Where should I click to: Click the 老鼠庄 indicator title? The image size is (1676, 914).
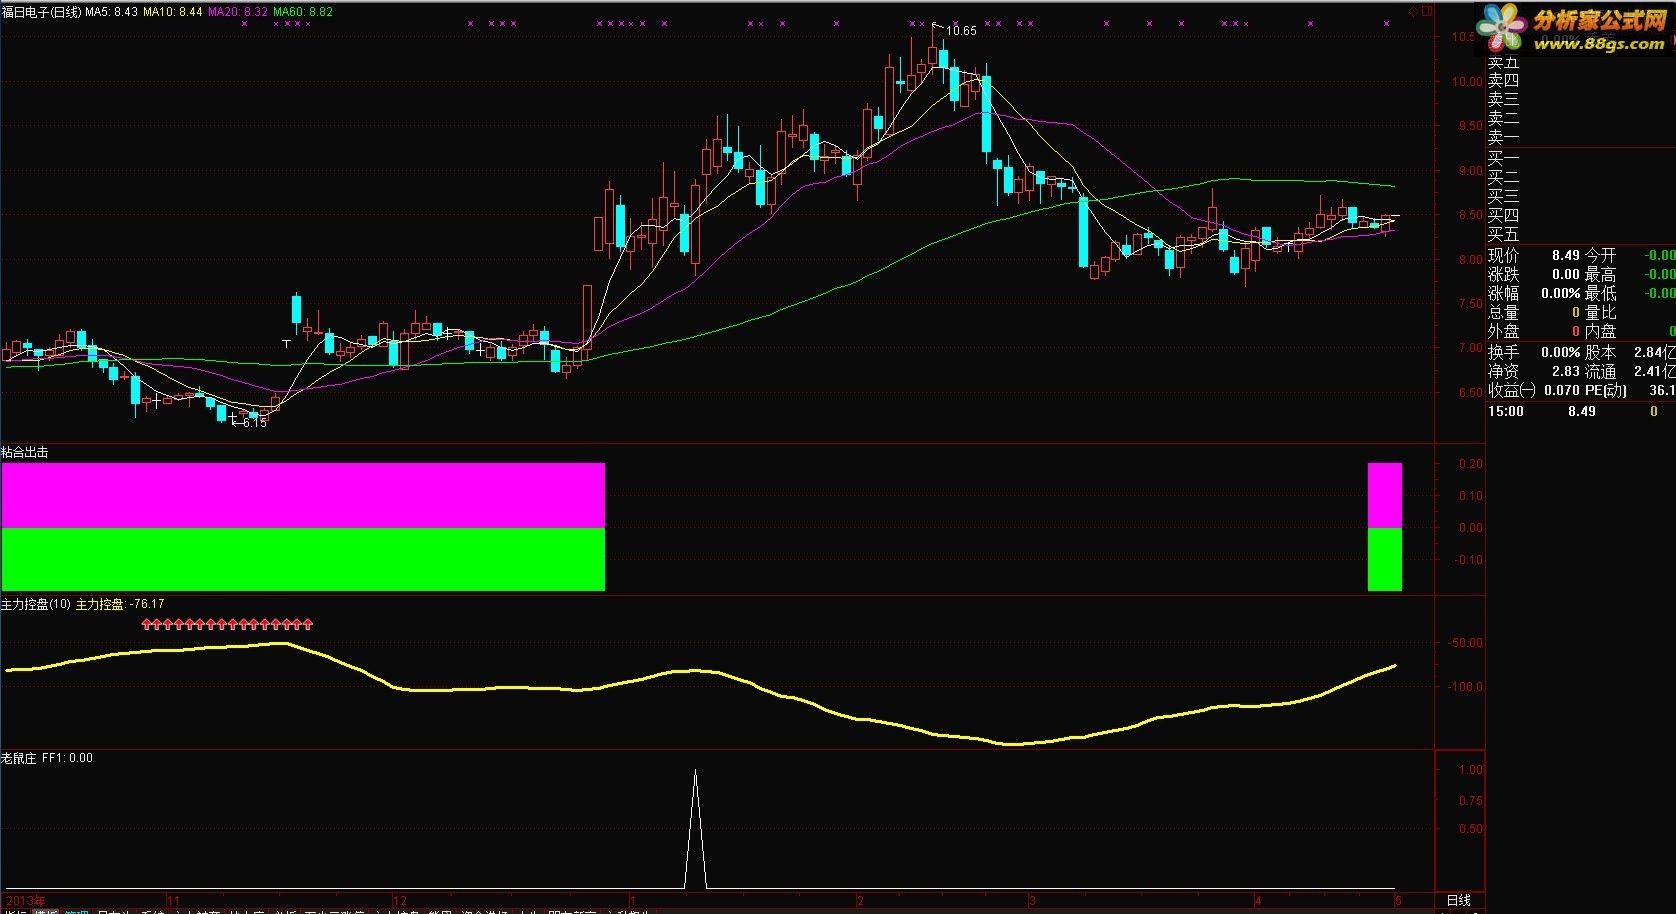click(x=19, y=758)
